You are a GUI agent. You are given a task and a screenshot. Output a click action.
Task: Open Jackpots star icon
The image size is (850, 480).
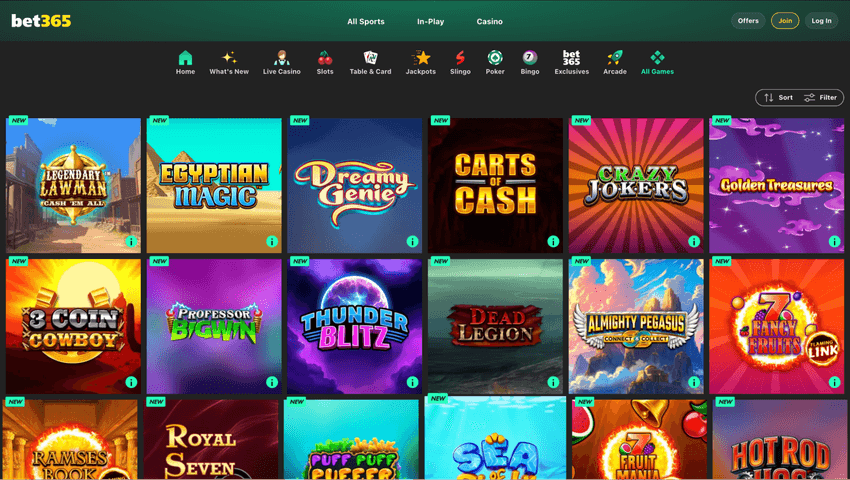pos(421,57)
